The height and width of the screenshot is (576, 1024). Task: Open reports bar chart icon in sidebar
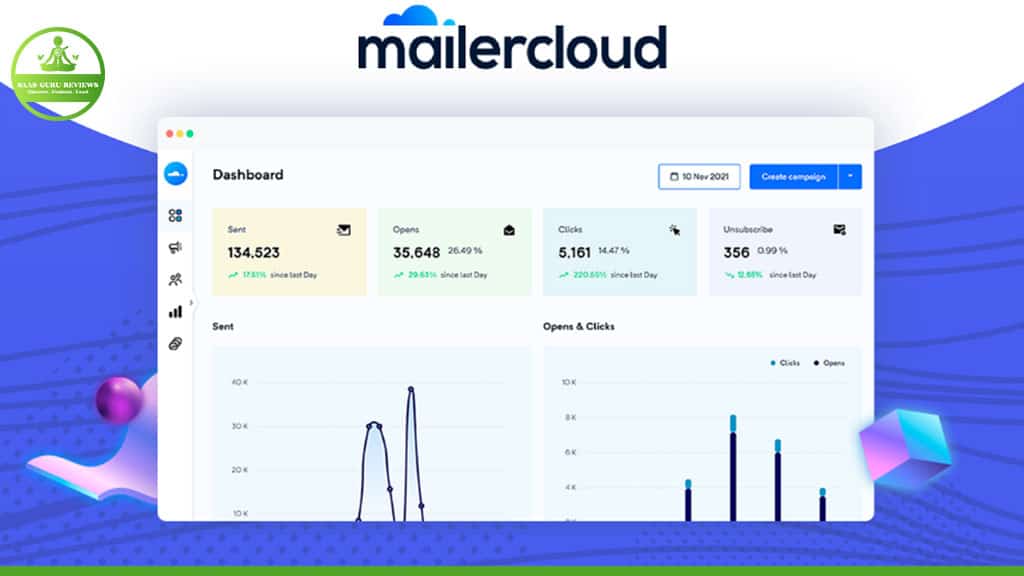[175, 312]
